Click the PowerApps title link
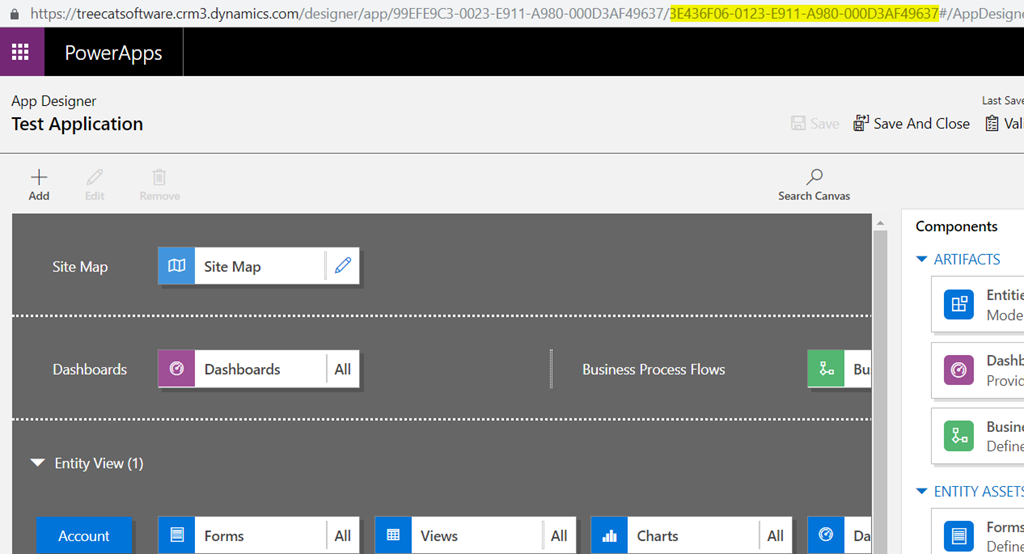 (113, 52)
